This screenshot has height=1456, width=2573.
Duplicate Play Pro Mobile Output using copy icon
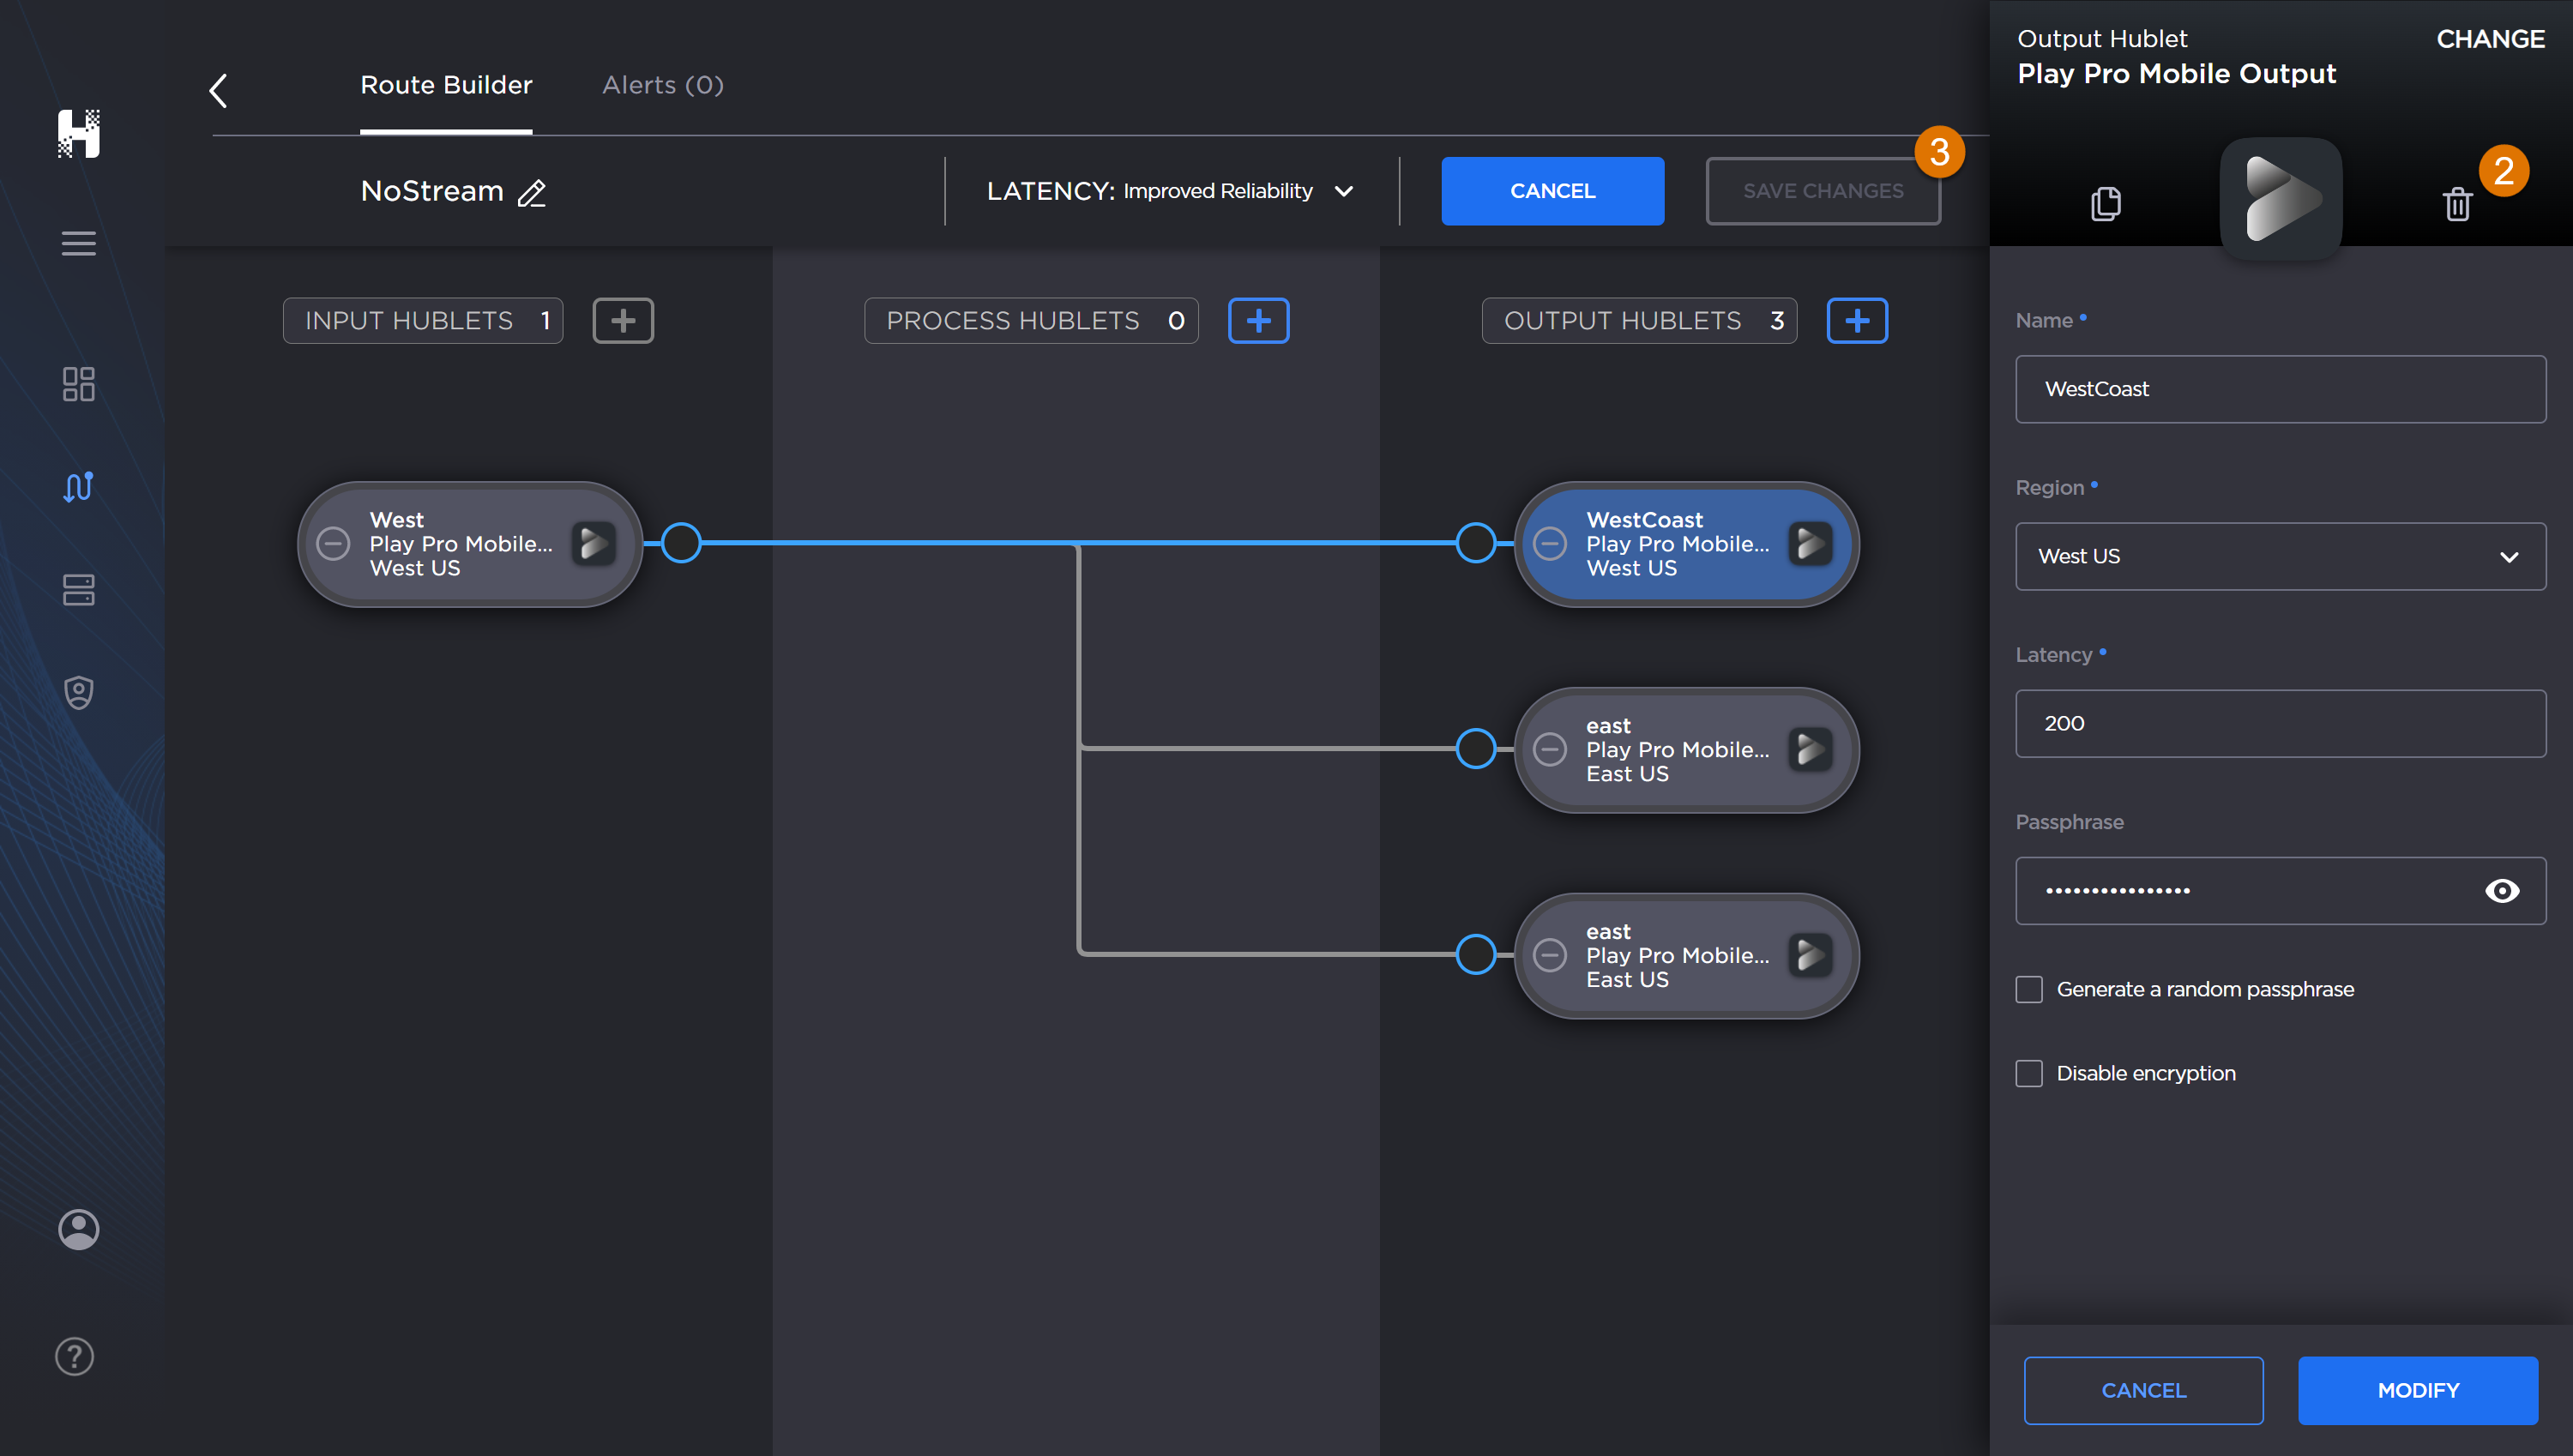[x=2106, y=203]
